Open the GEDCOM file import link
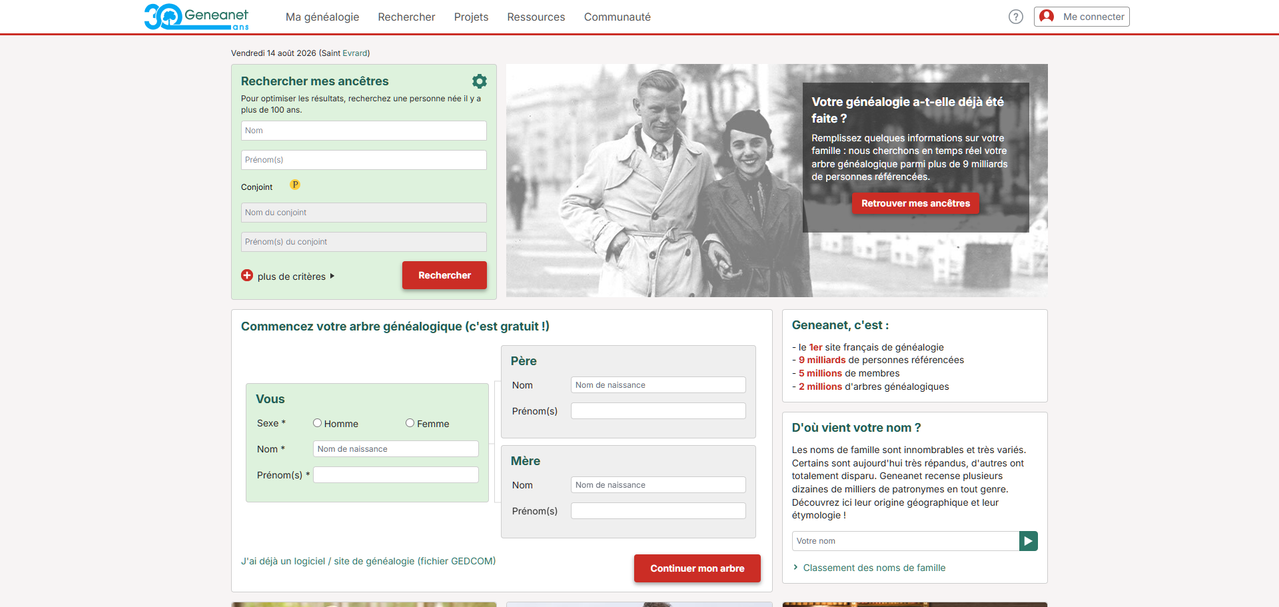This screenshot has height=607, width=1279. [x=368, y=561]
